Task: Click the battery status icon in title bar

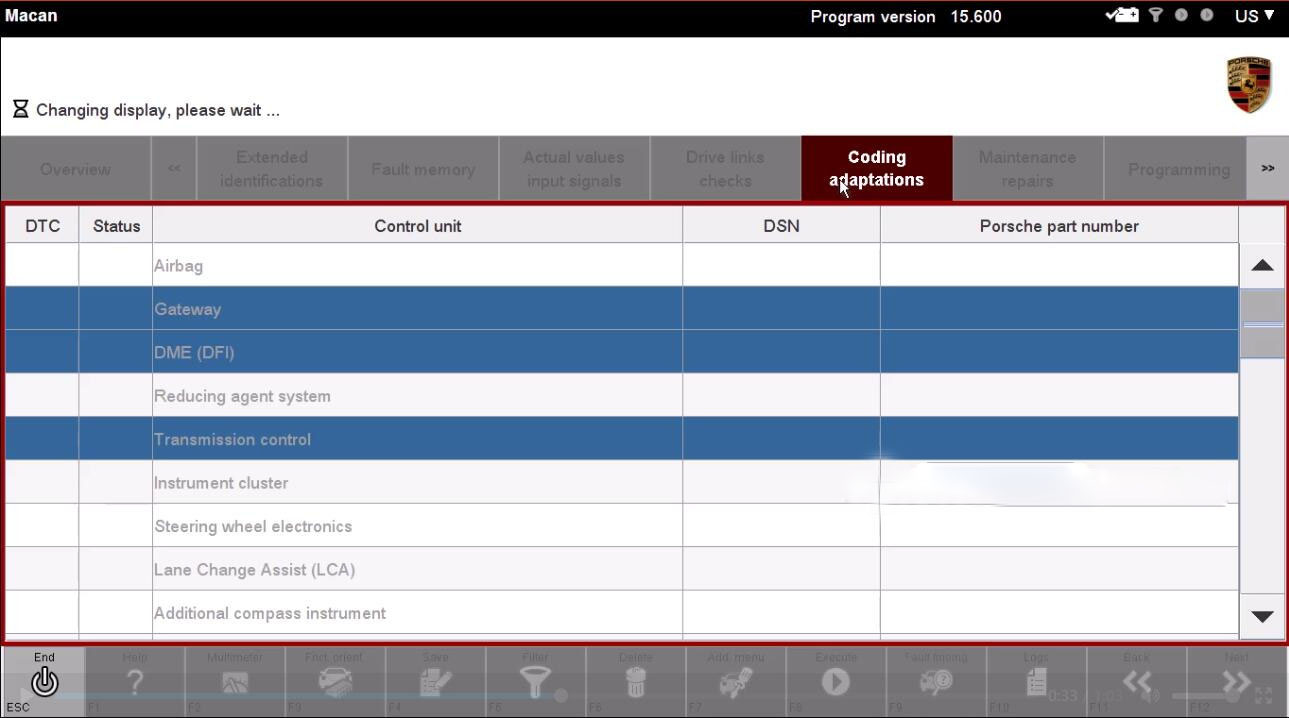Action: pyautogui.click(x=1122, y=16)
